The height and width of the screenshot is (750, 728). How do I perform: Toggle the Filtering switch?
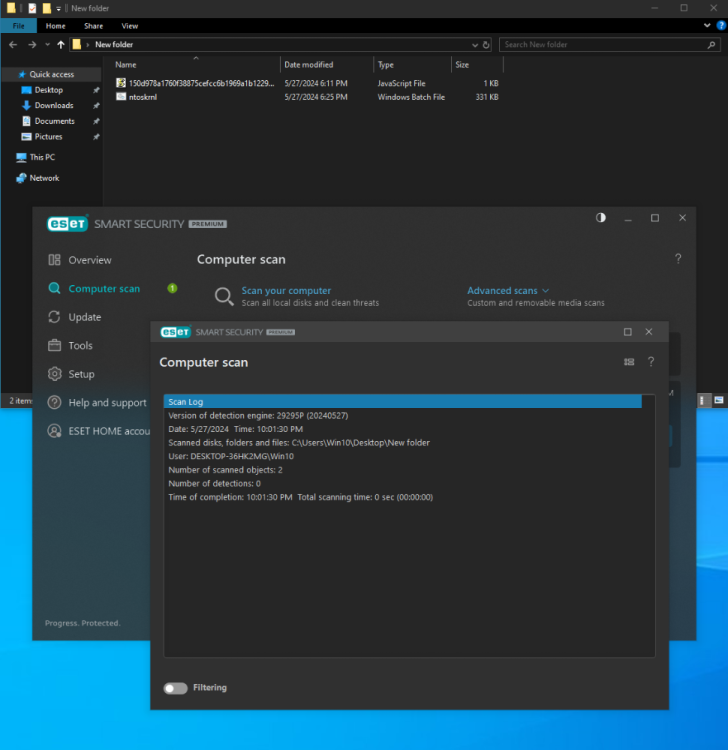coord(176,688)
